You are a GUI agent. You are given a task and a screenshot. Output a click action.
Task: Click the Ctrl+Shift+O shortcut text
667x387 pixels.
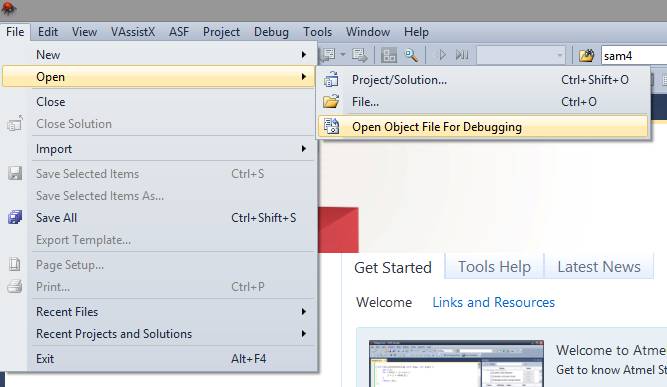[595, 80]
